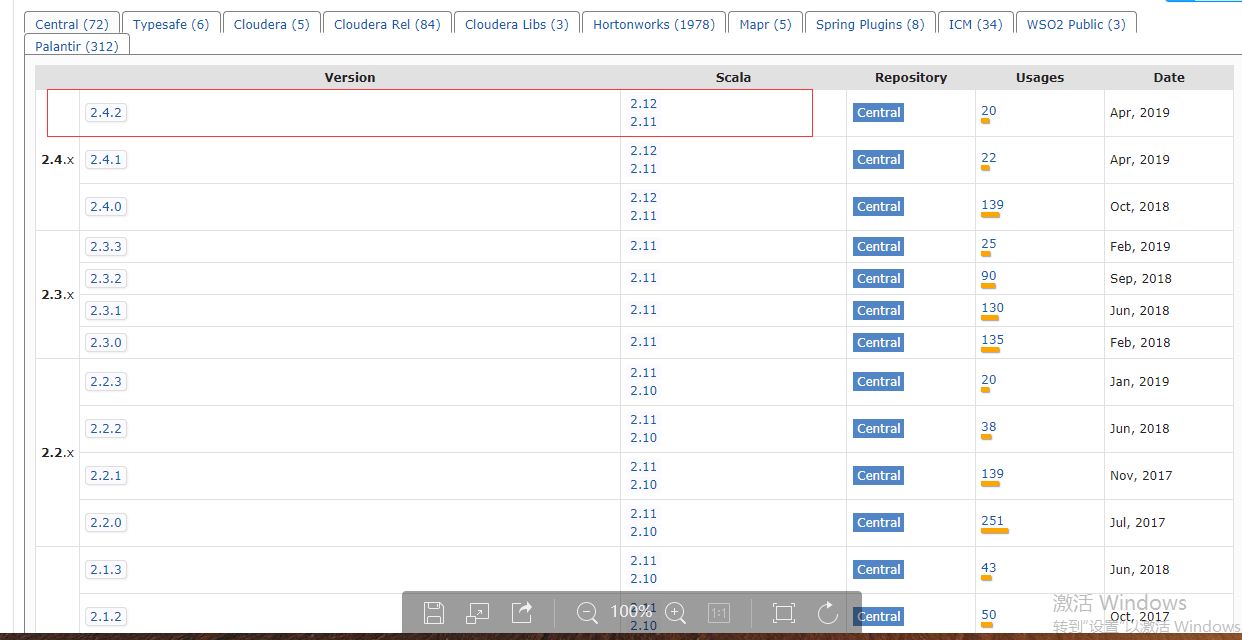Switch to the ICM (34) tab

[x=976, y=24]
